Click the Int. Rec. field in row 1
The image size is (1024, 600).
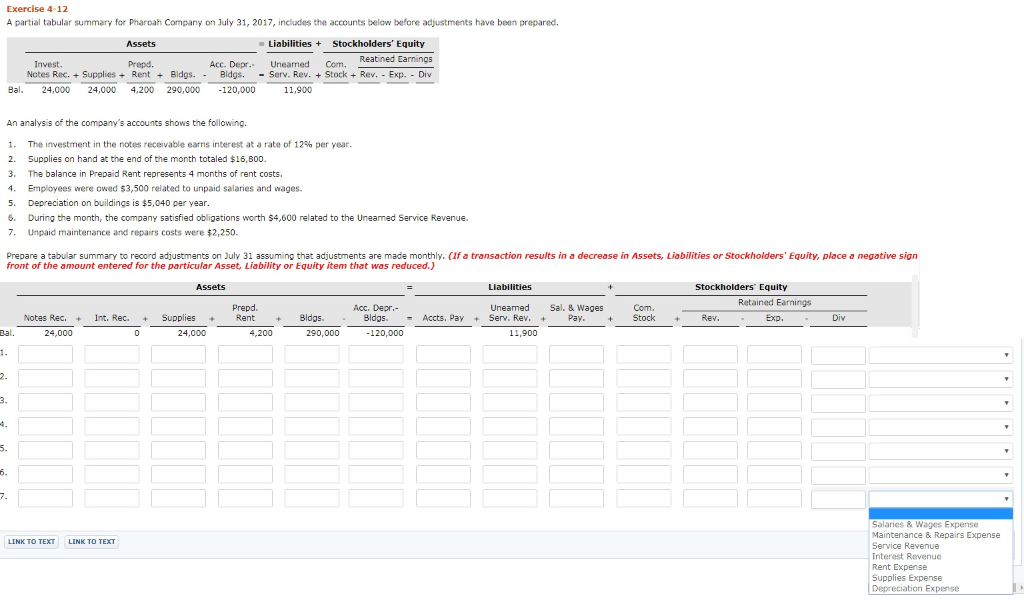(113, 352)
